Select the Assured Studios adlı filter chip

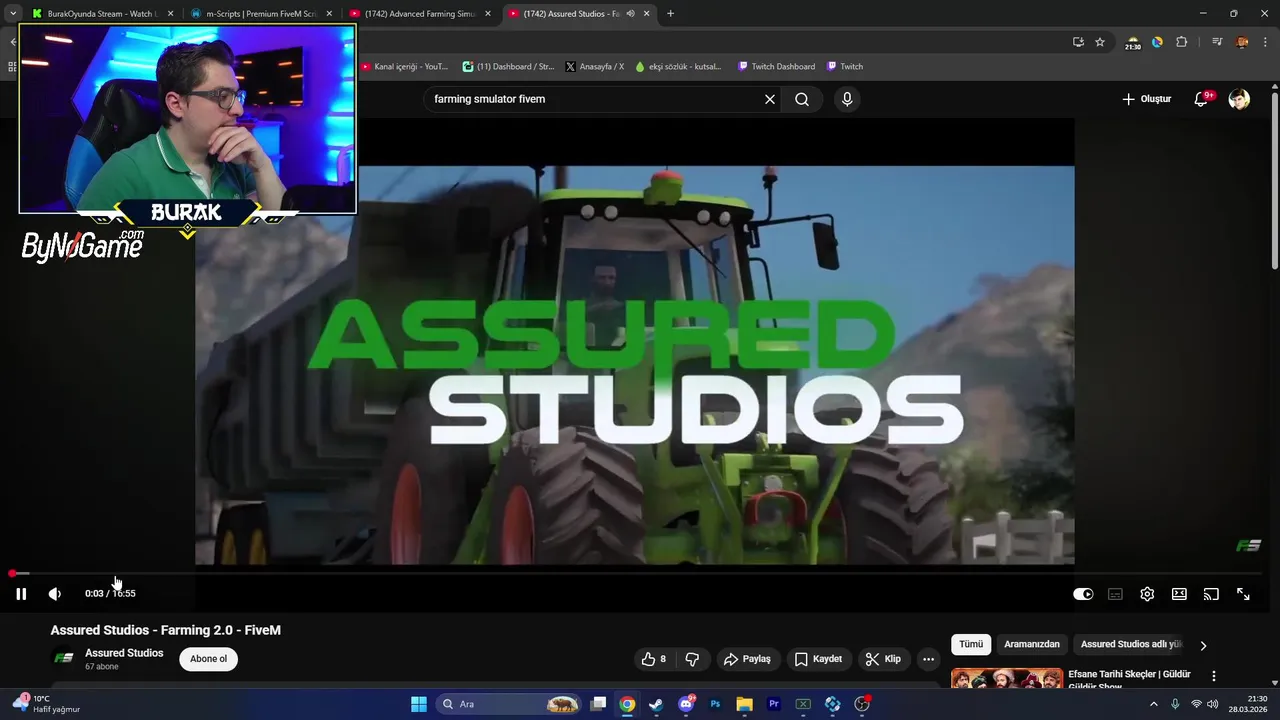point(1131,645)
